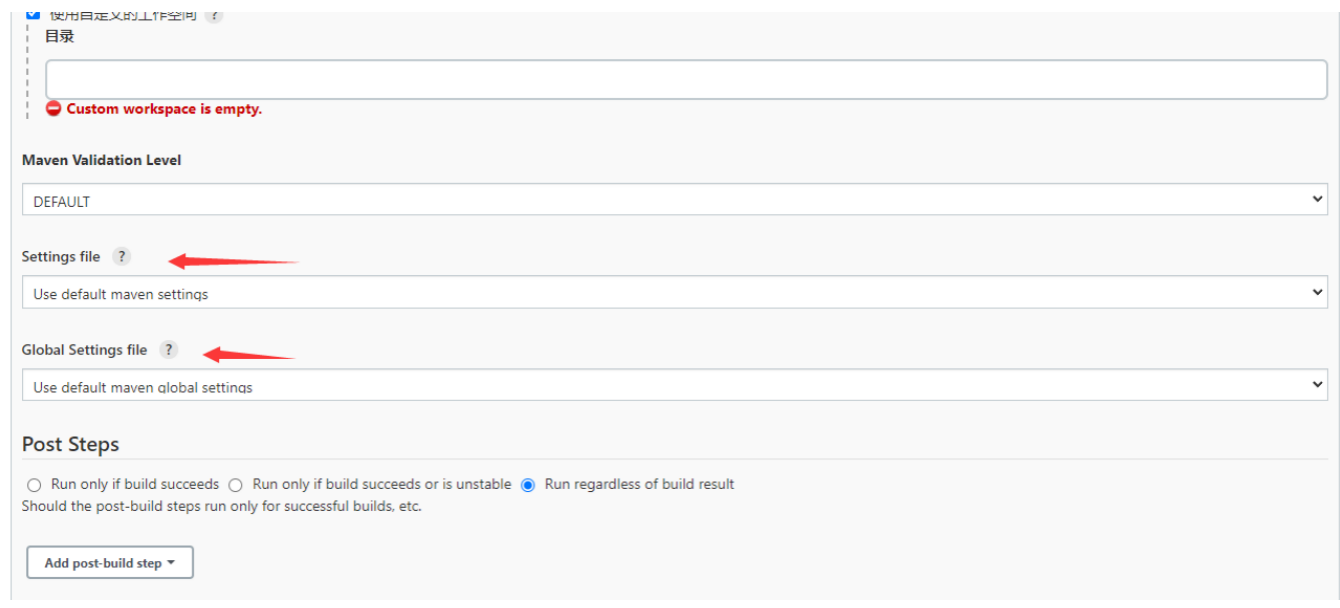
Task: Click the Add post-build step button
Action: tap(110, 563)
